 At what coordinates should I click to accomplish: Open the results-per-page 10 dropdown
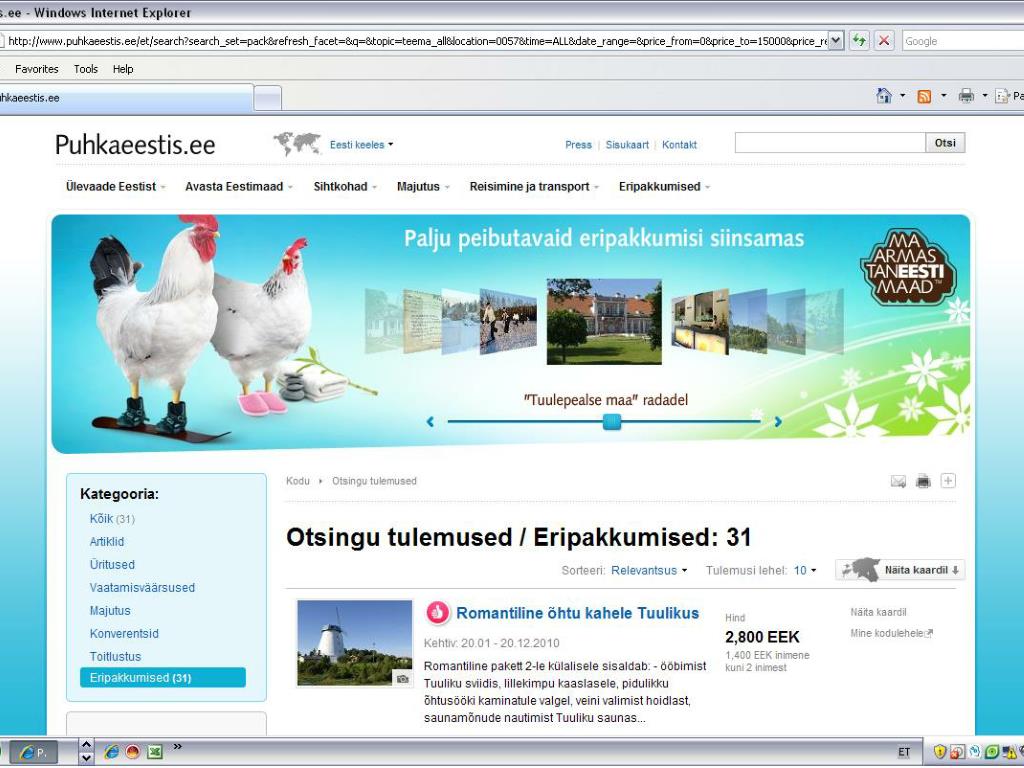tap(805, 570)
